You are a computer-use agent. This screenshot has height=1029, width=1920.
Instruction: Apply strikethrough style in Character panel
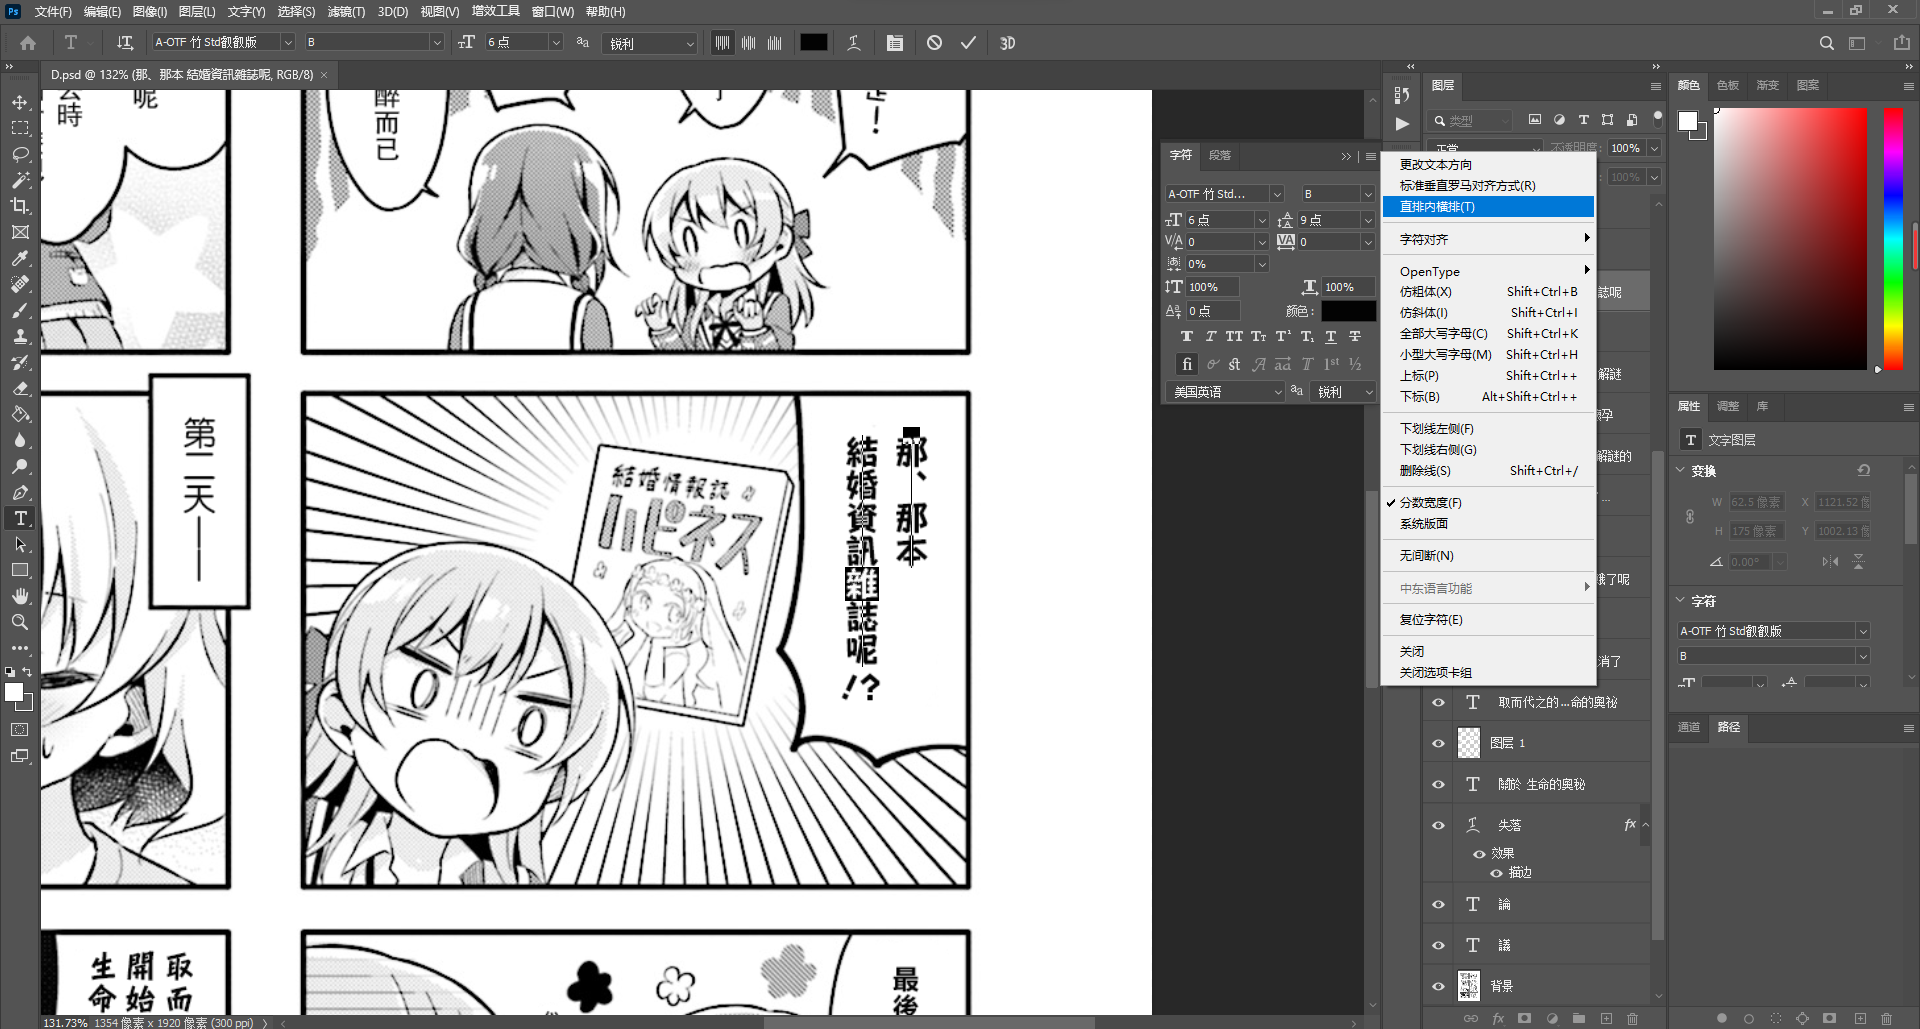[x=1355, y=337]
